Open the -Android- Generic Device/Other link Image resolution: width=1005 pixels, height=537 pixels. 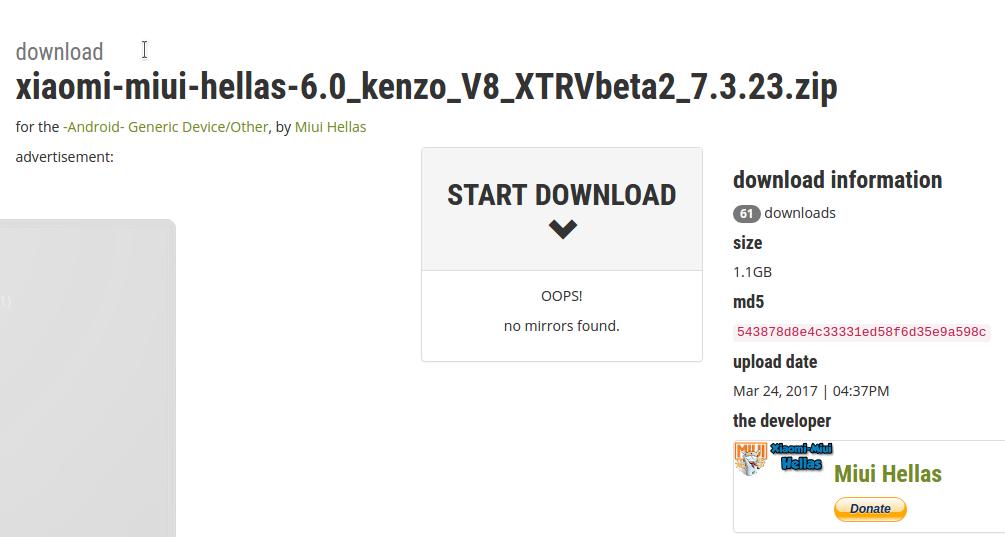166,127
